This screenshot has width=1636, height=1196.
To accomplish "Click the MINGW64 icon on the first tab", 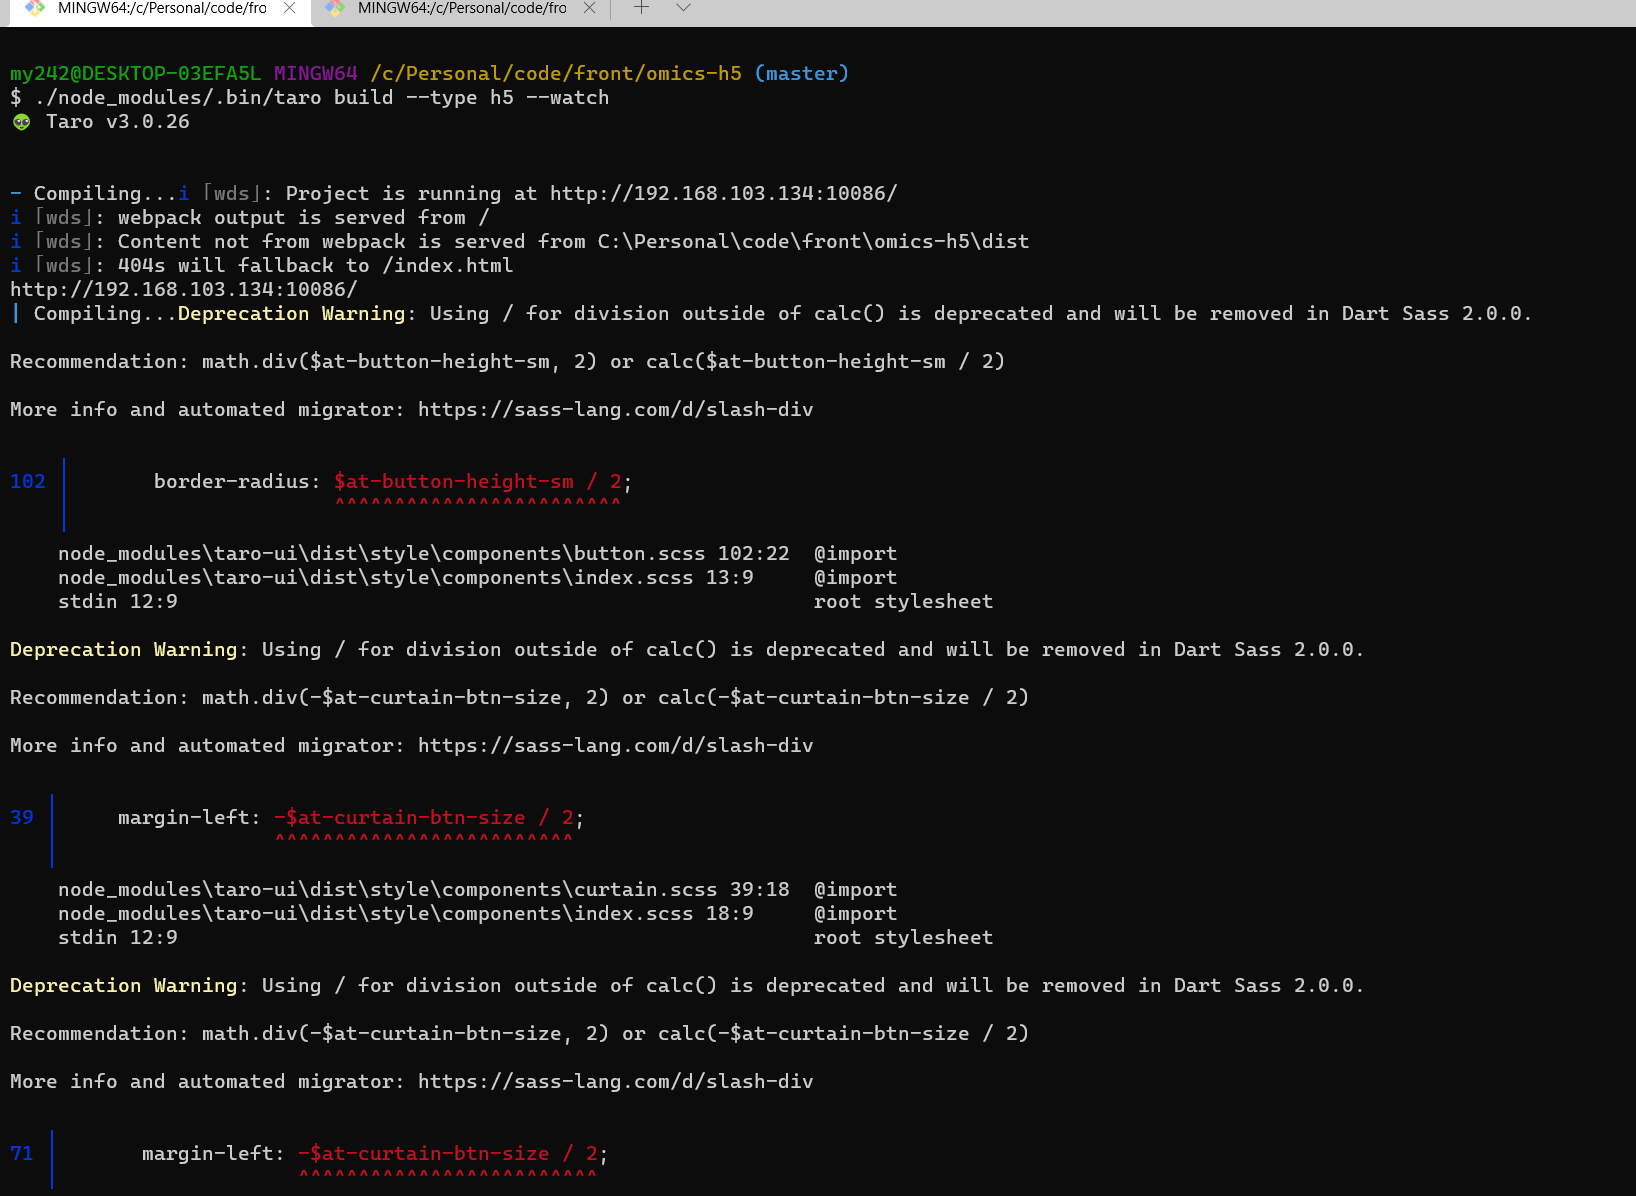I will tap(36, 10).
